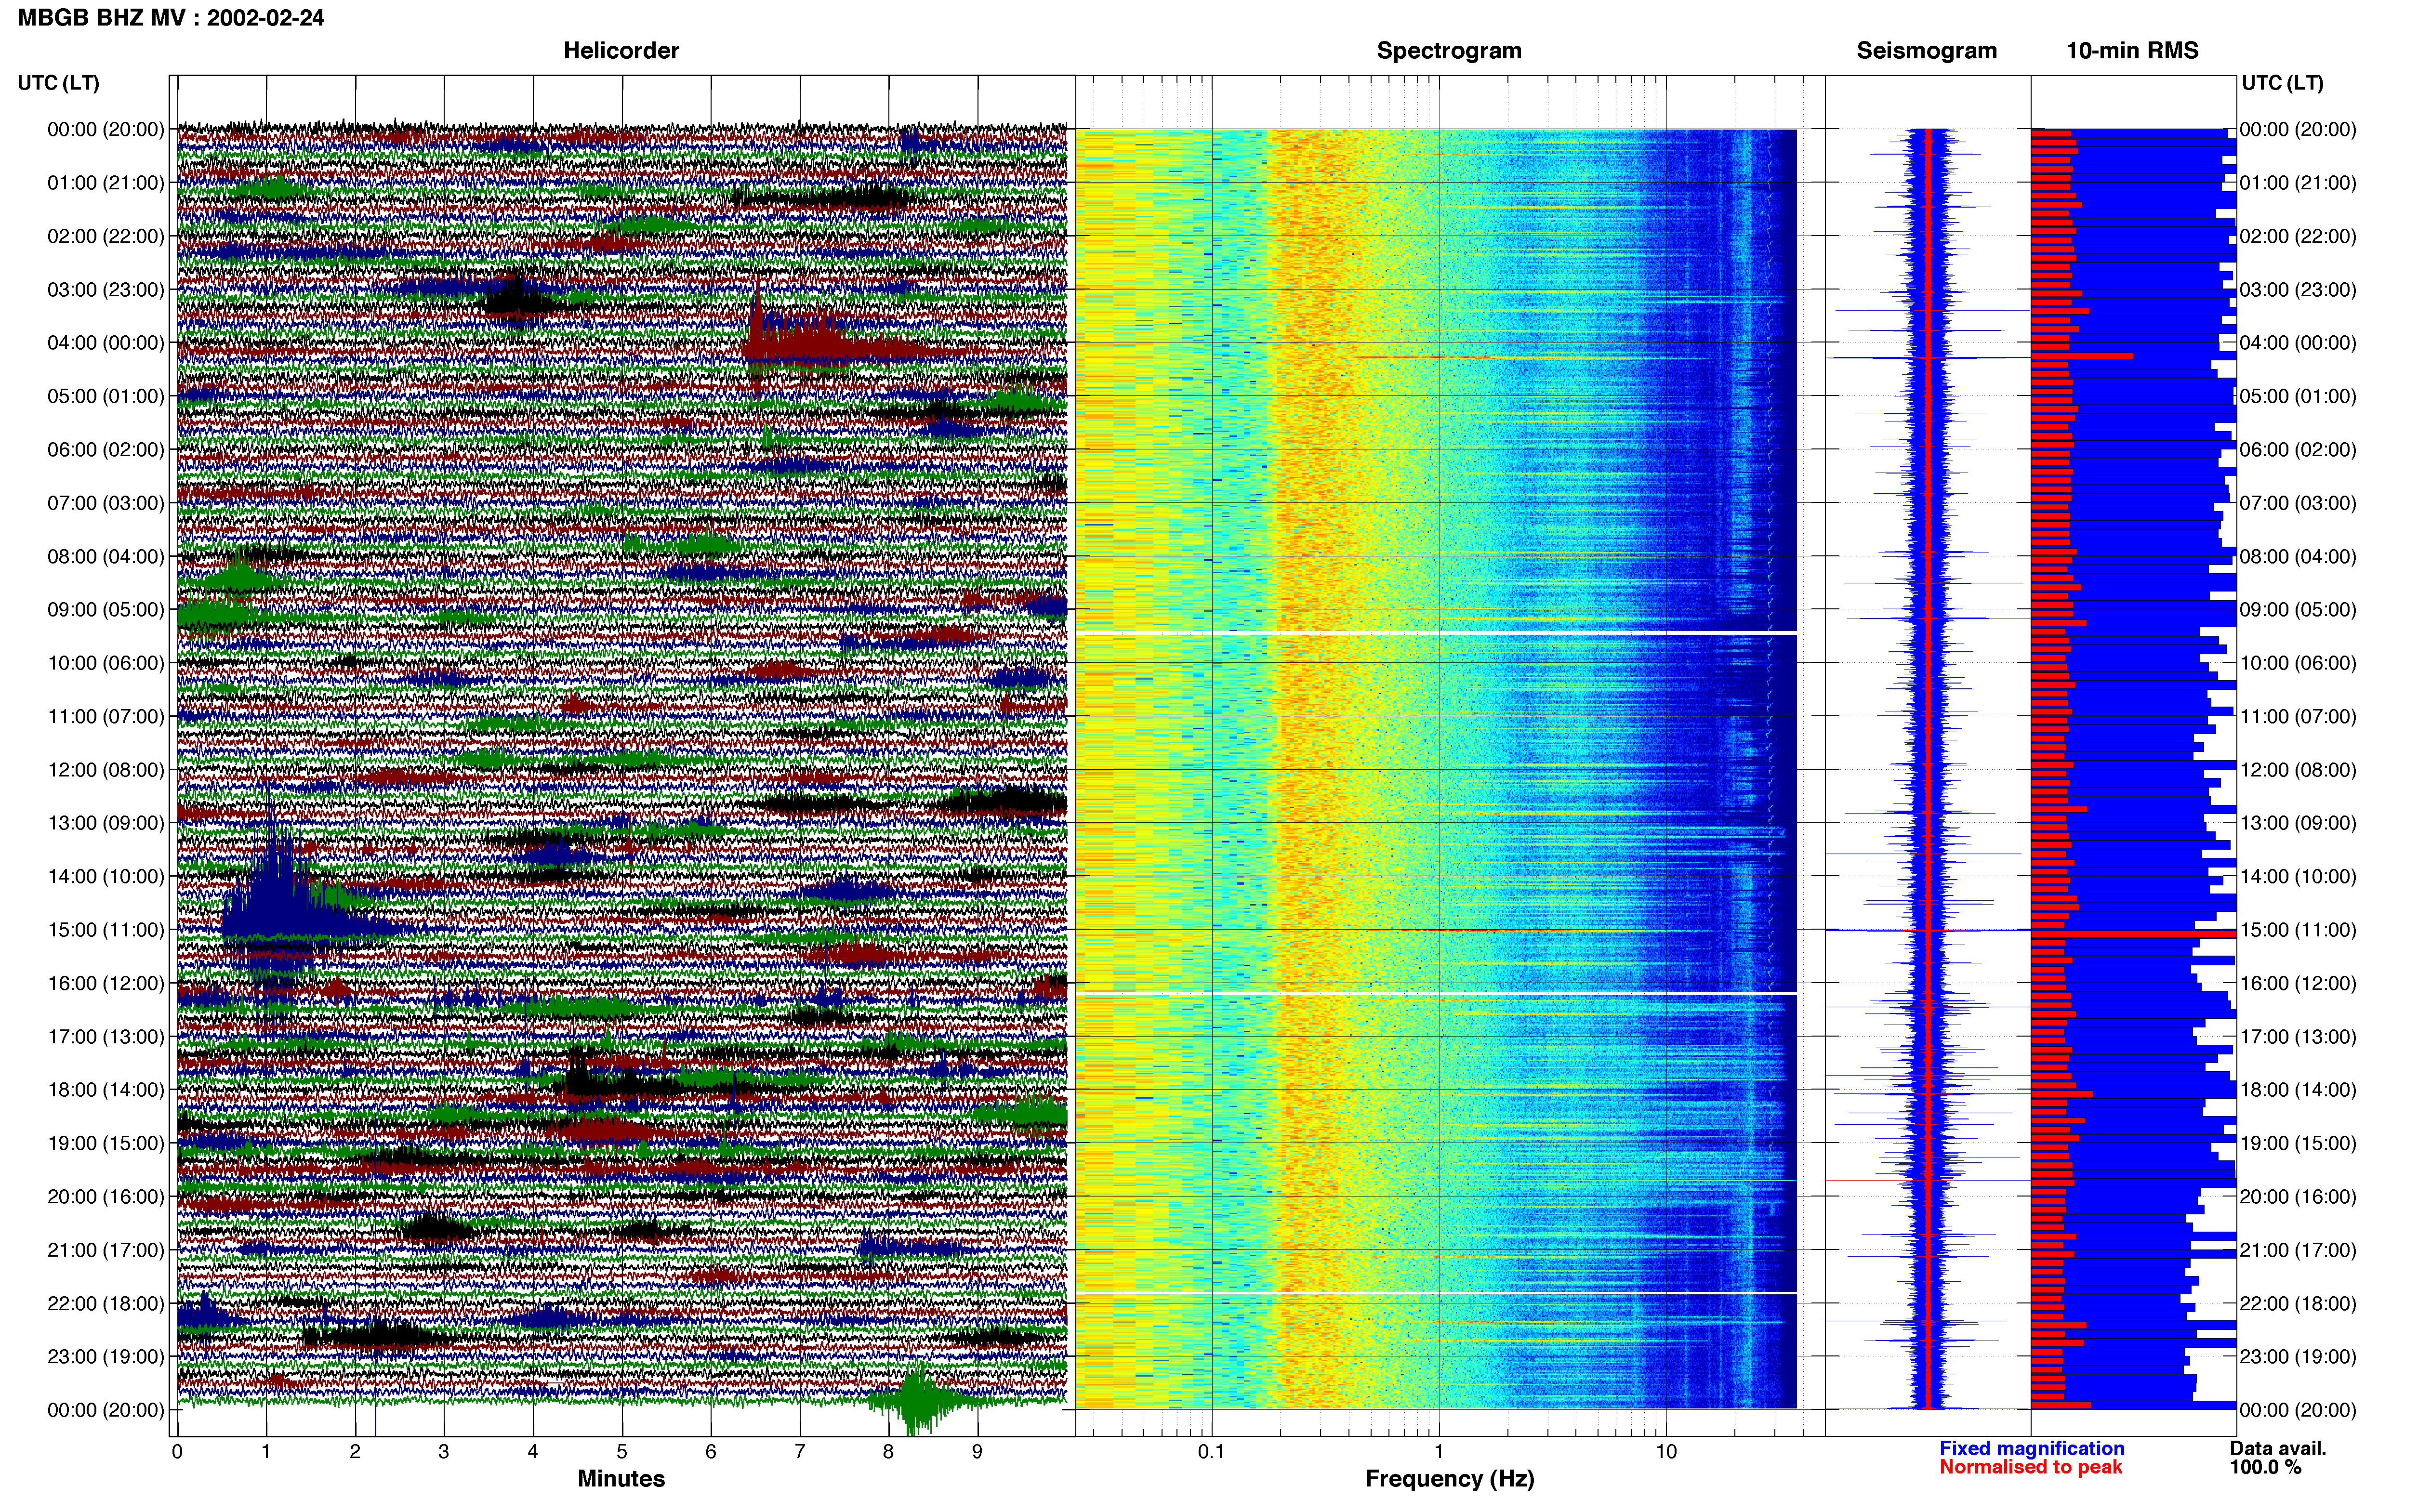This screenshot has width=2418, height=1512.
Task: Click the '0.1' tick on the Frequency axis
Action: pos(1211,1452)
